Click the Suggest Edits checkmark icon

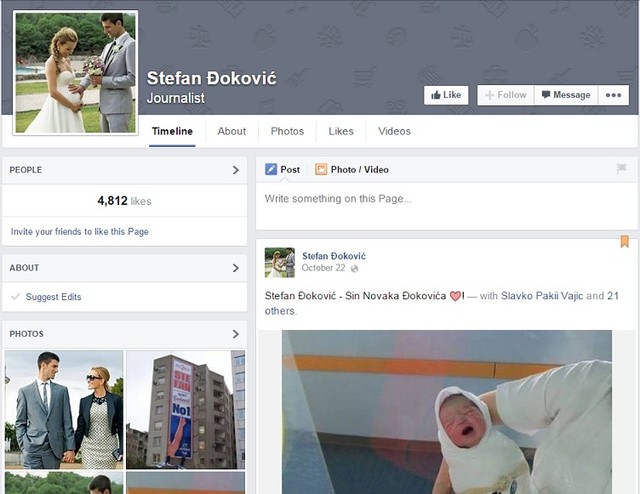(16, 296)
